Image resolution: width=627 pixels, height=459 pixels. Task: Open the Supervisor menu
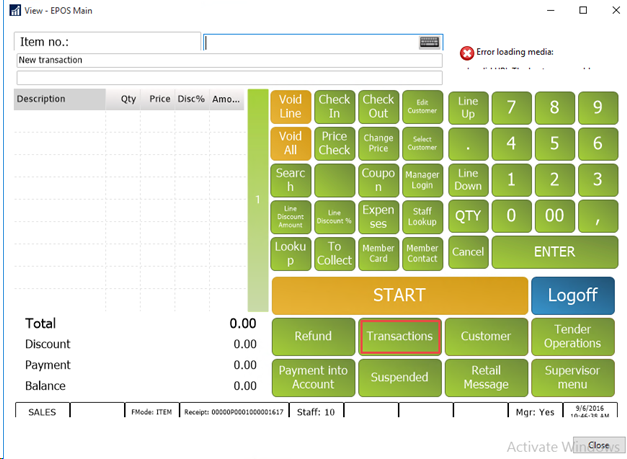(572, 378)
